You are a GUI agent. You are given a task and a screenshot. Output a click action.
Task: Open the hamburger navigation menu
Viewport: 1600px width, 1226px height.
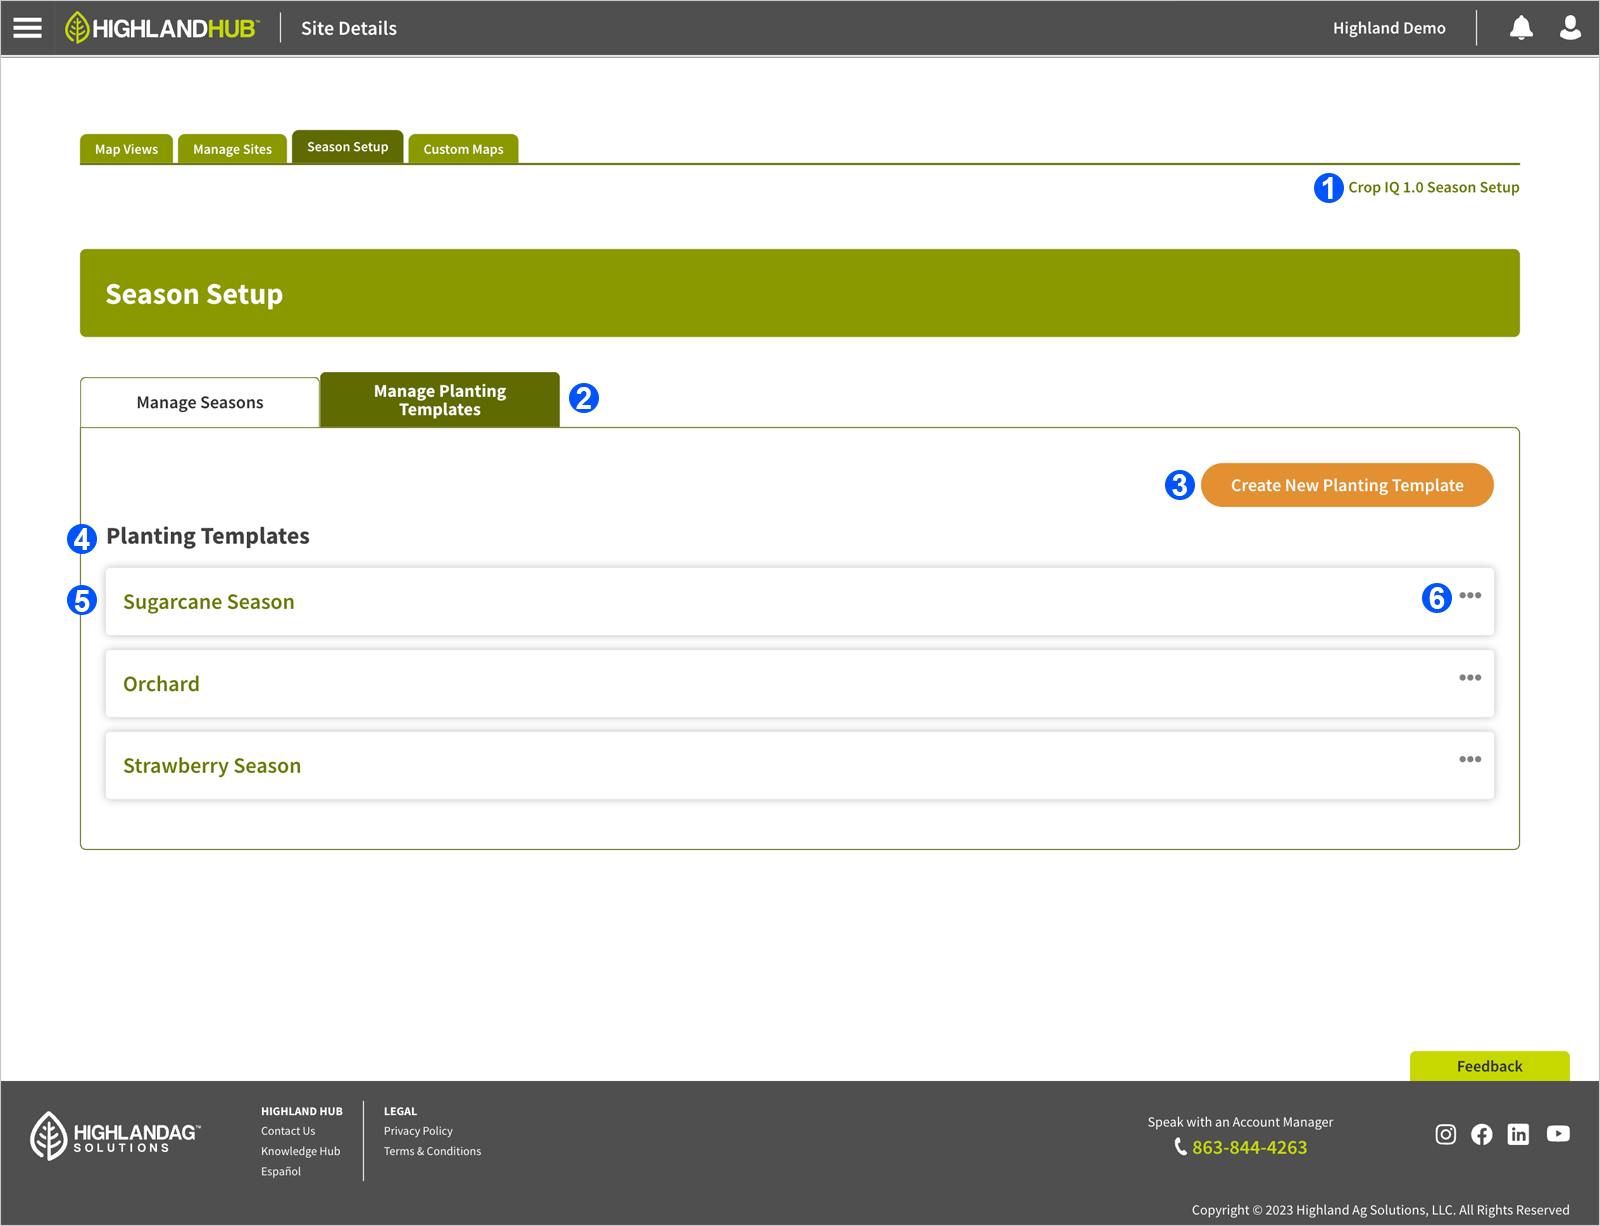point(26,27)
